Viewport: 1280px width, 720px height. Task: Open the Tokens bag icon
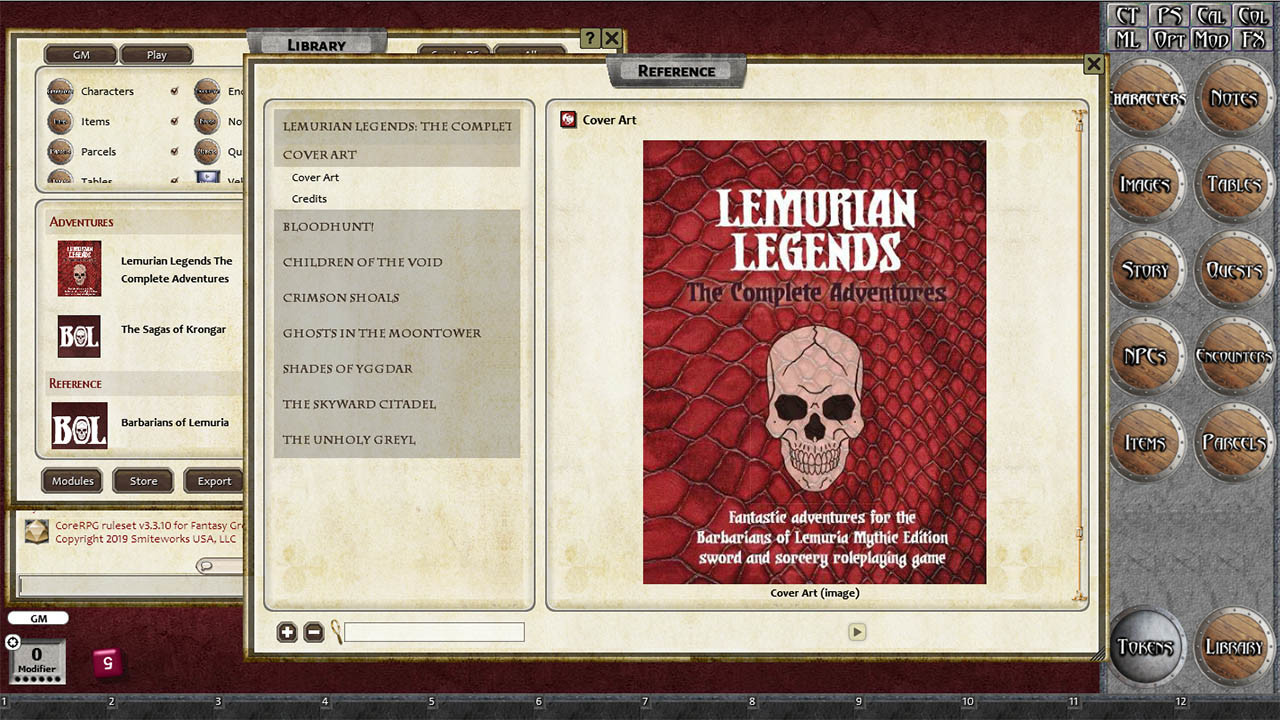point(1146,646)
